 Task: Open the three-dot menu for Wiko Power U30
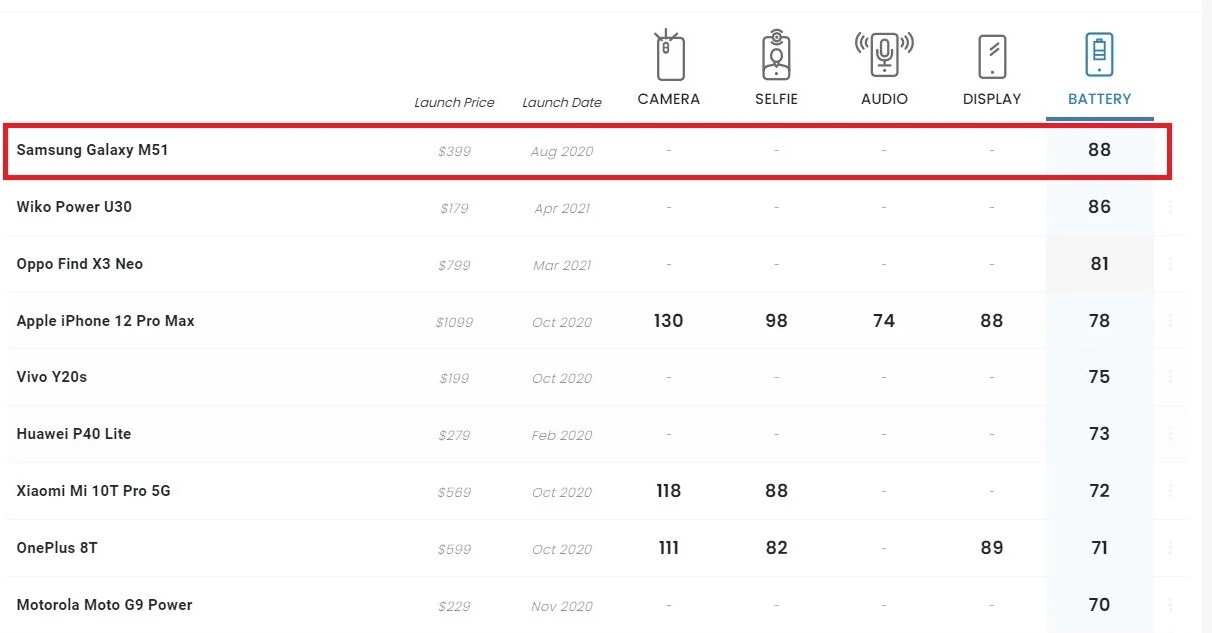pyautogui.click(x=1170, y=207)
